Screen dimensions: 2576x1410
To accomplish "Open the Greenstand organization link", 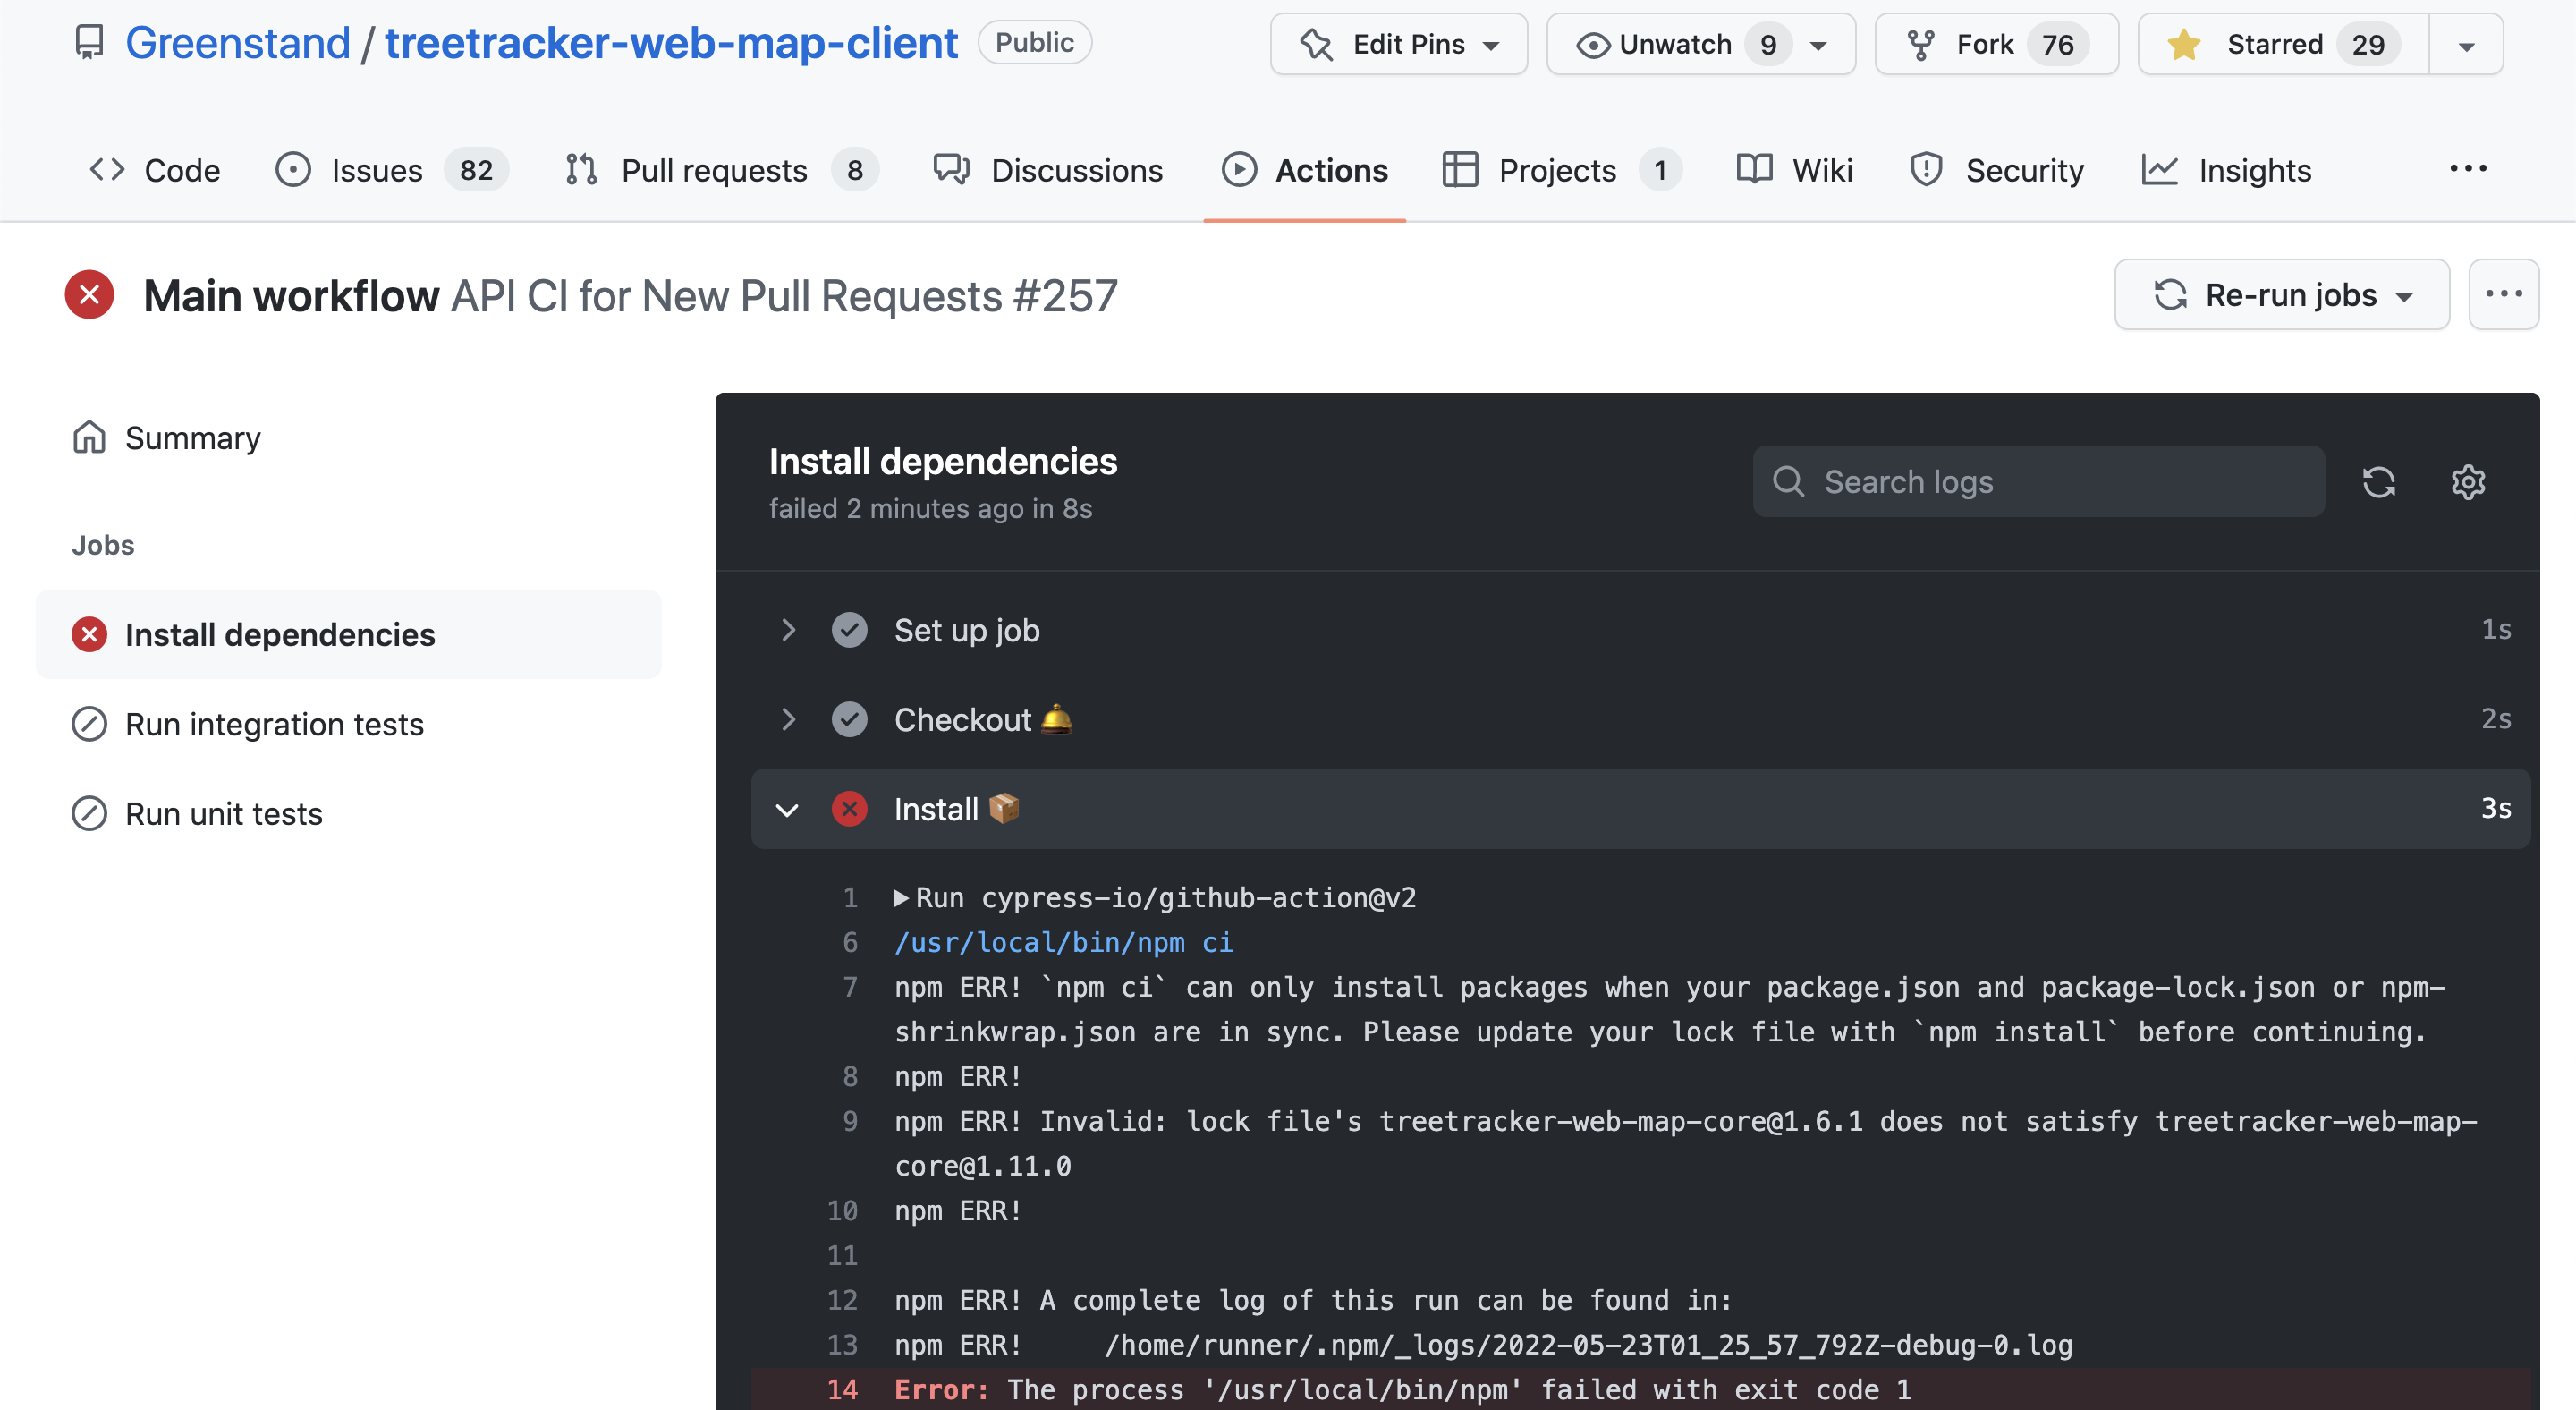I will (x=238, y=42).
